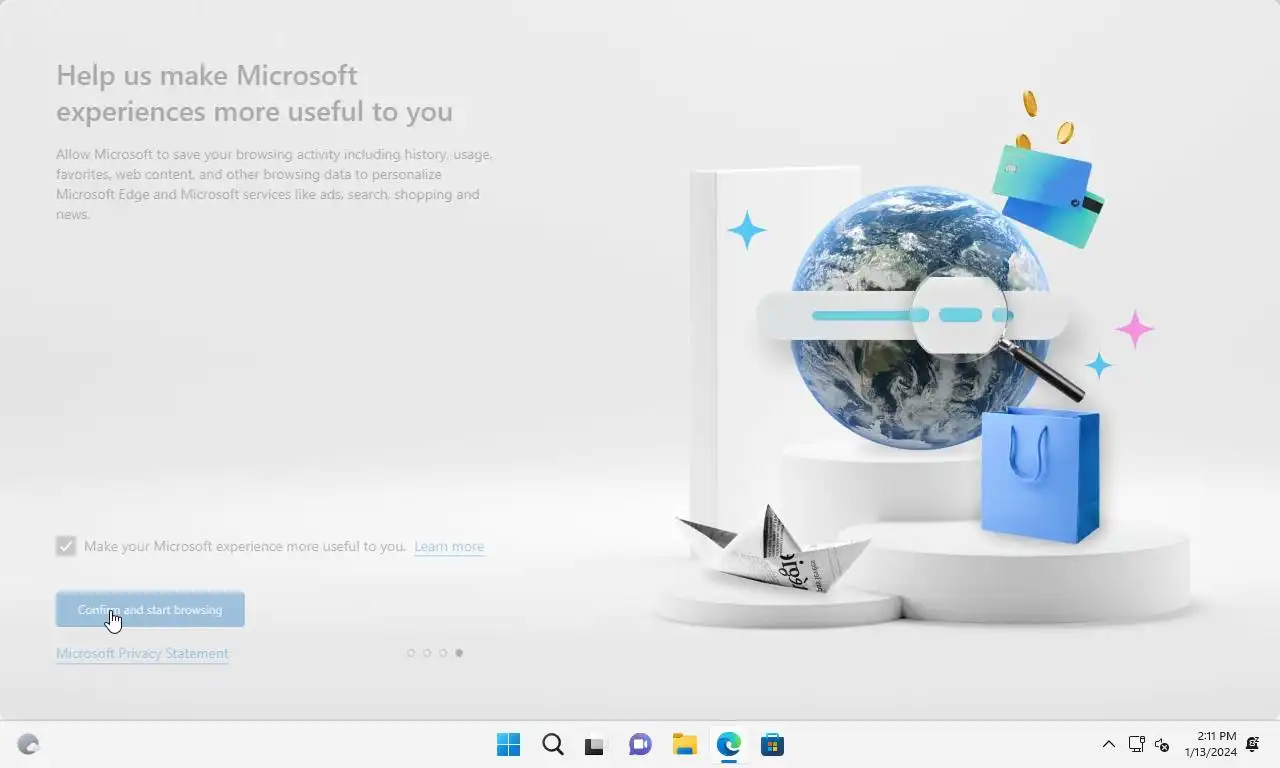Click muted volume tray icon
The width and height of the screenshot is (1280, 768).
click(1162, 745)
